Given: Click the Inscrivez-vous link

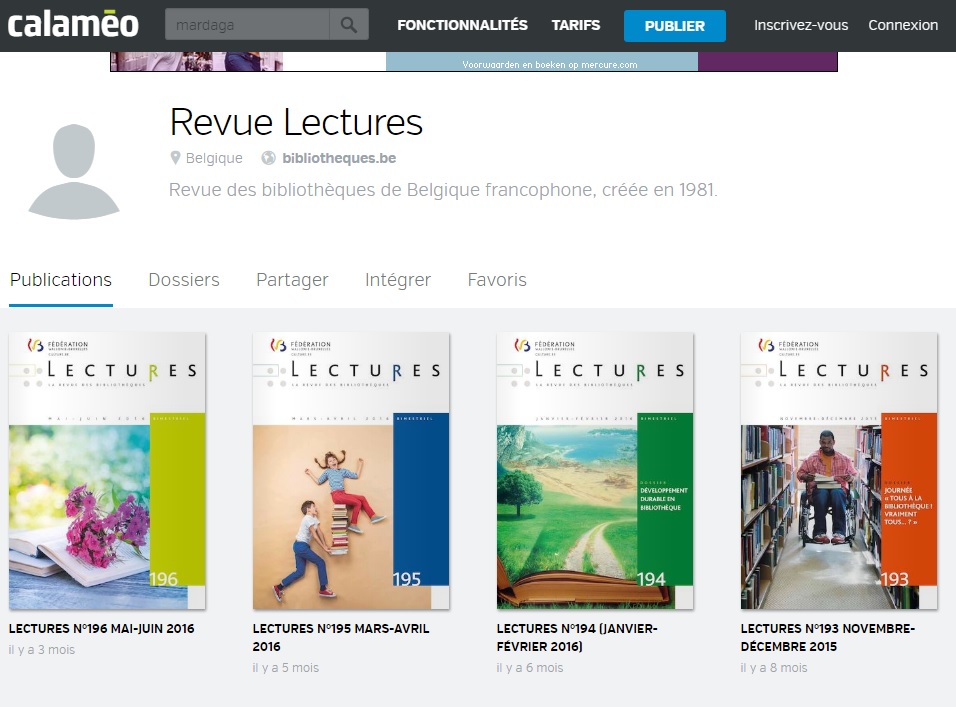Looking at the screenshot, I should [801, 25].
